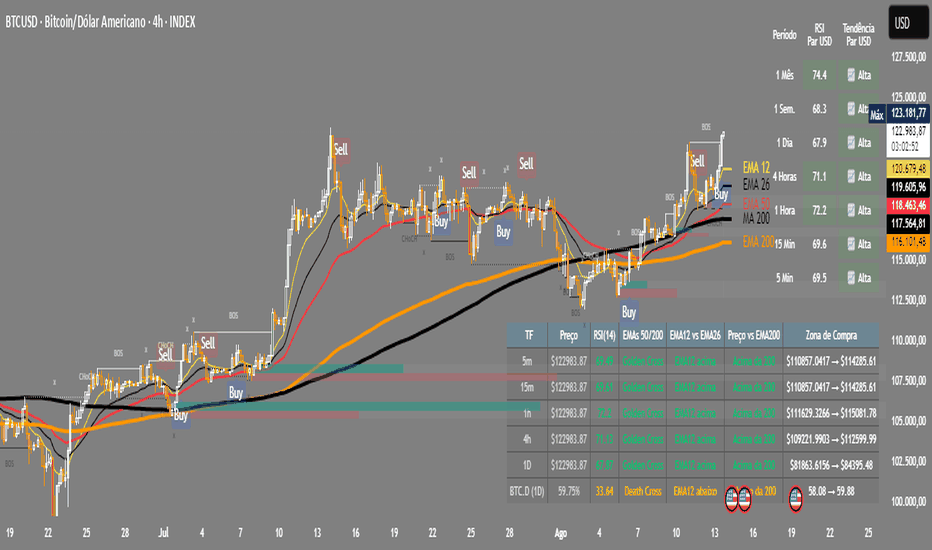Select the Máx price tag
932x550 pixels.
click(x=877, y=115)
